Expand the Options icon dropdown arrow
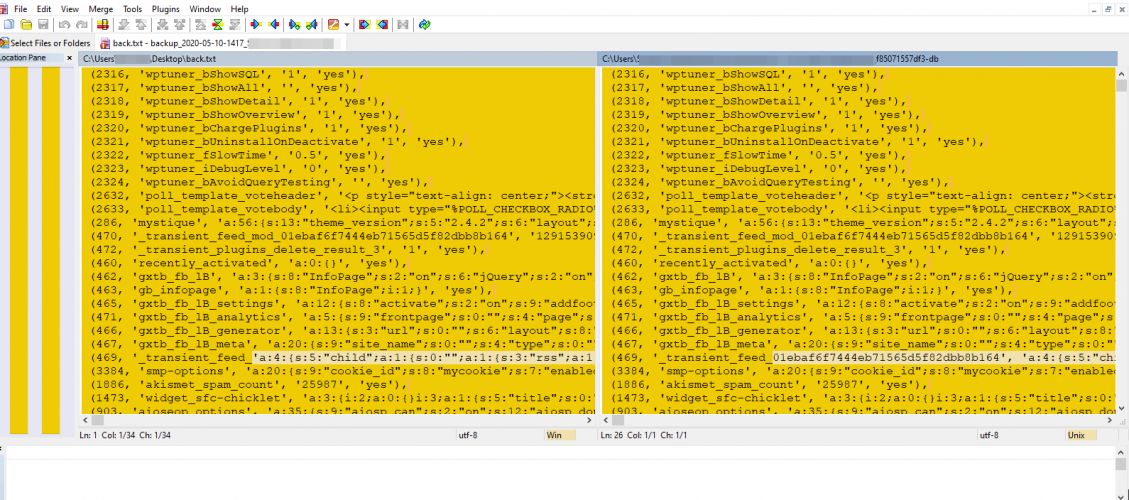The height and width of the screenshot is (500, 1129). coord(347,24)
